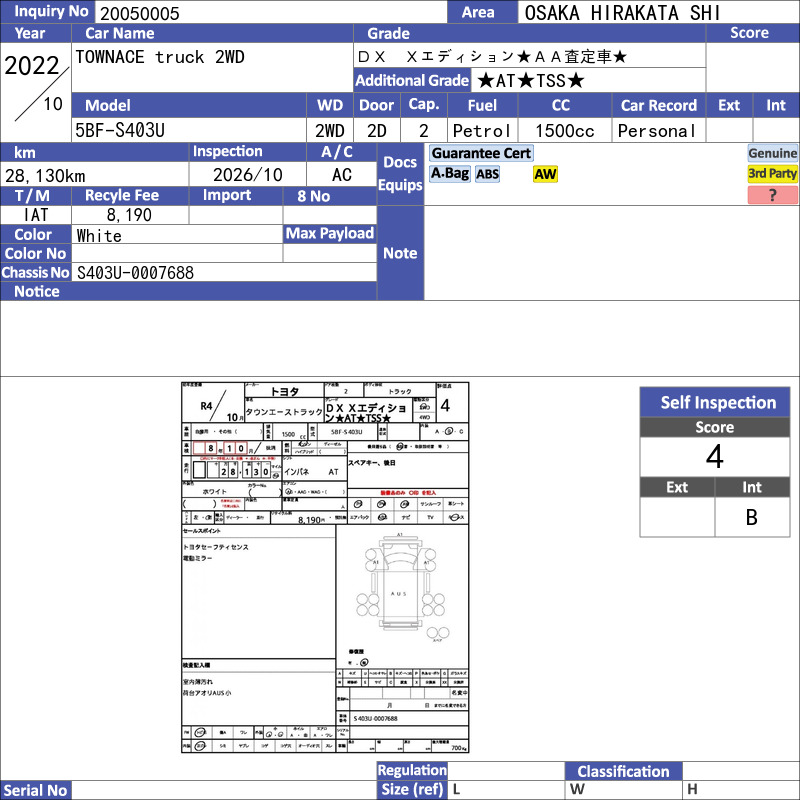Click the Docs label

[x=400, y=162]
